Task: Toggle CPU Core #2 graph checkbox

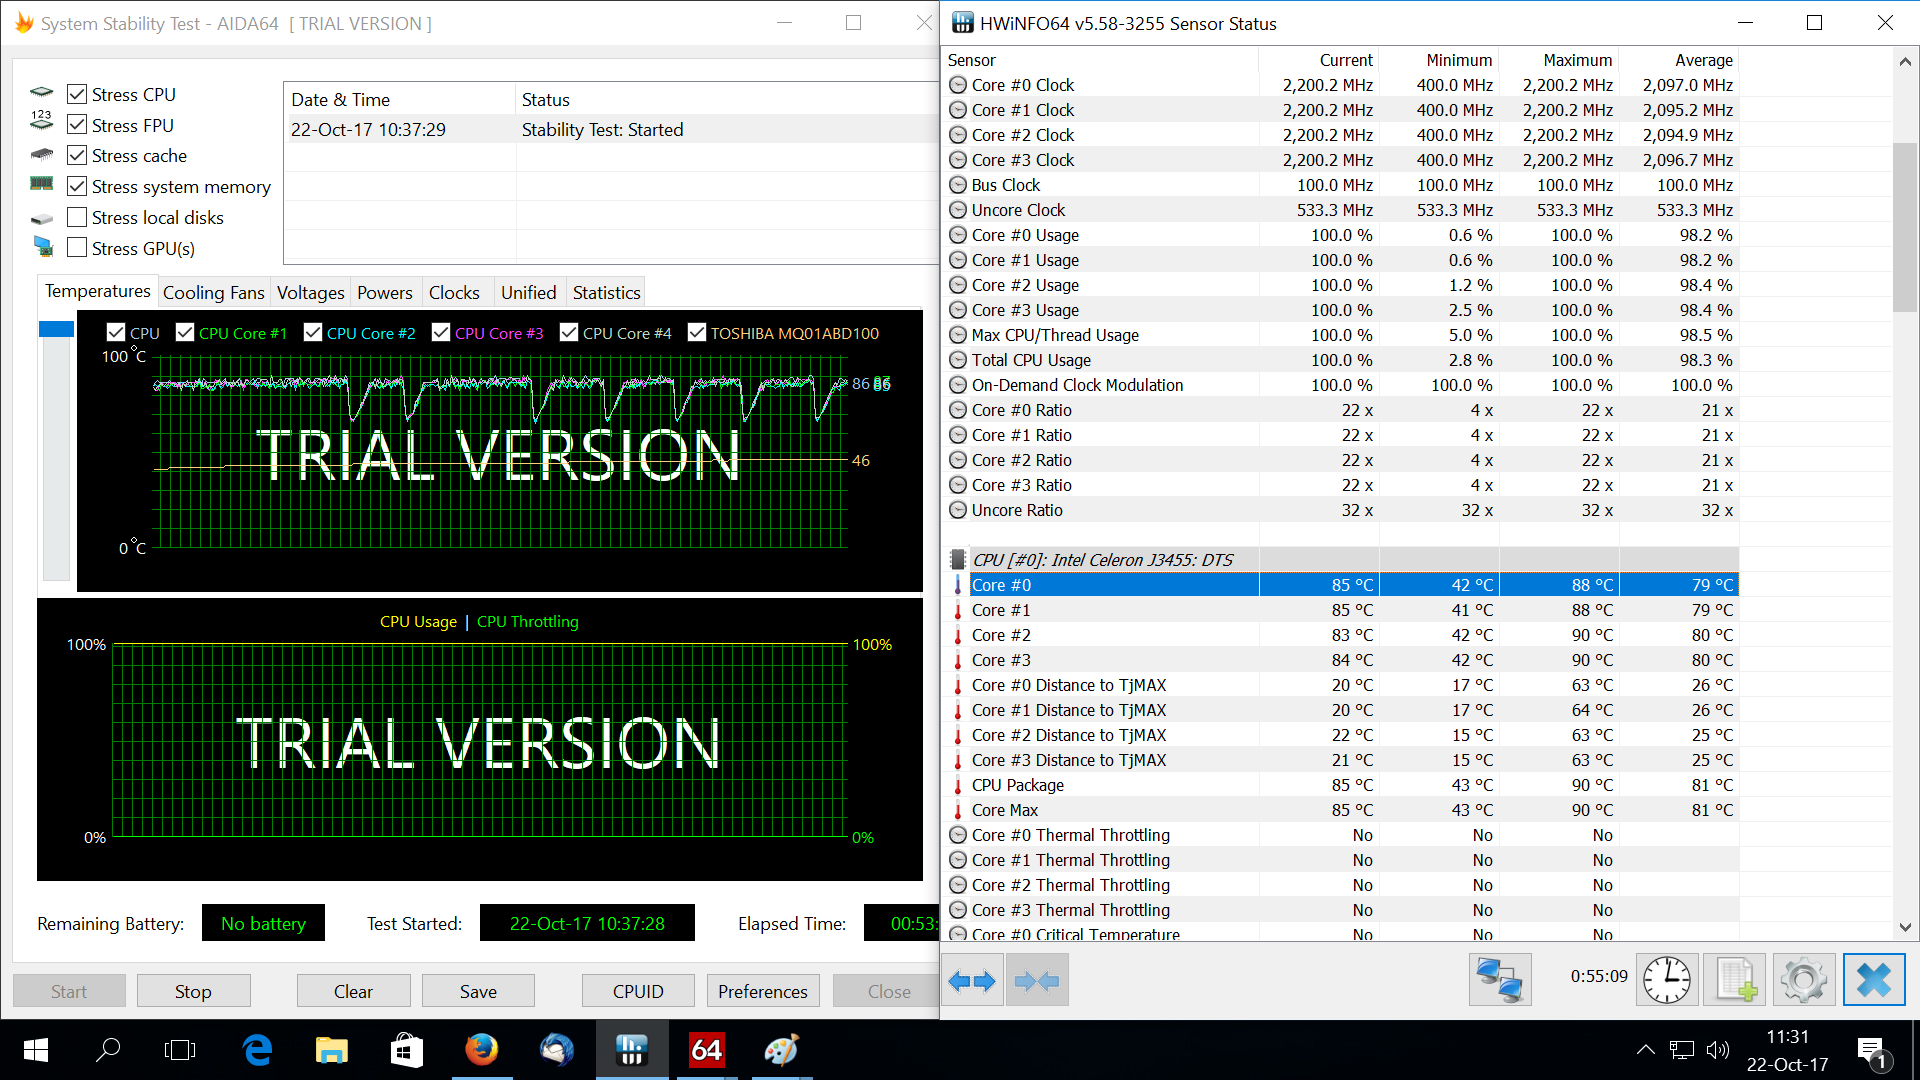Action: [x=313, y=333]
